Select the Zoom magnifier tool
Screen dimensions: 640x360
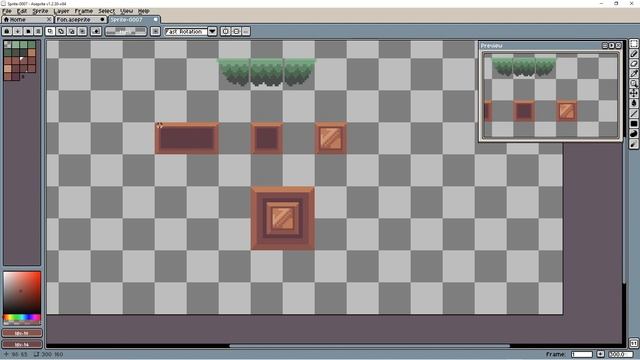click(x=633, y=84)
